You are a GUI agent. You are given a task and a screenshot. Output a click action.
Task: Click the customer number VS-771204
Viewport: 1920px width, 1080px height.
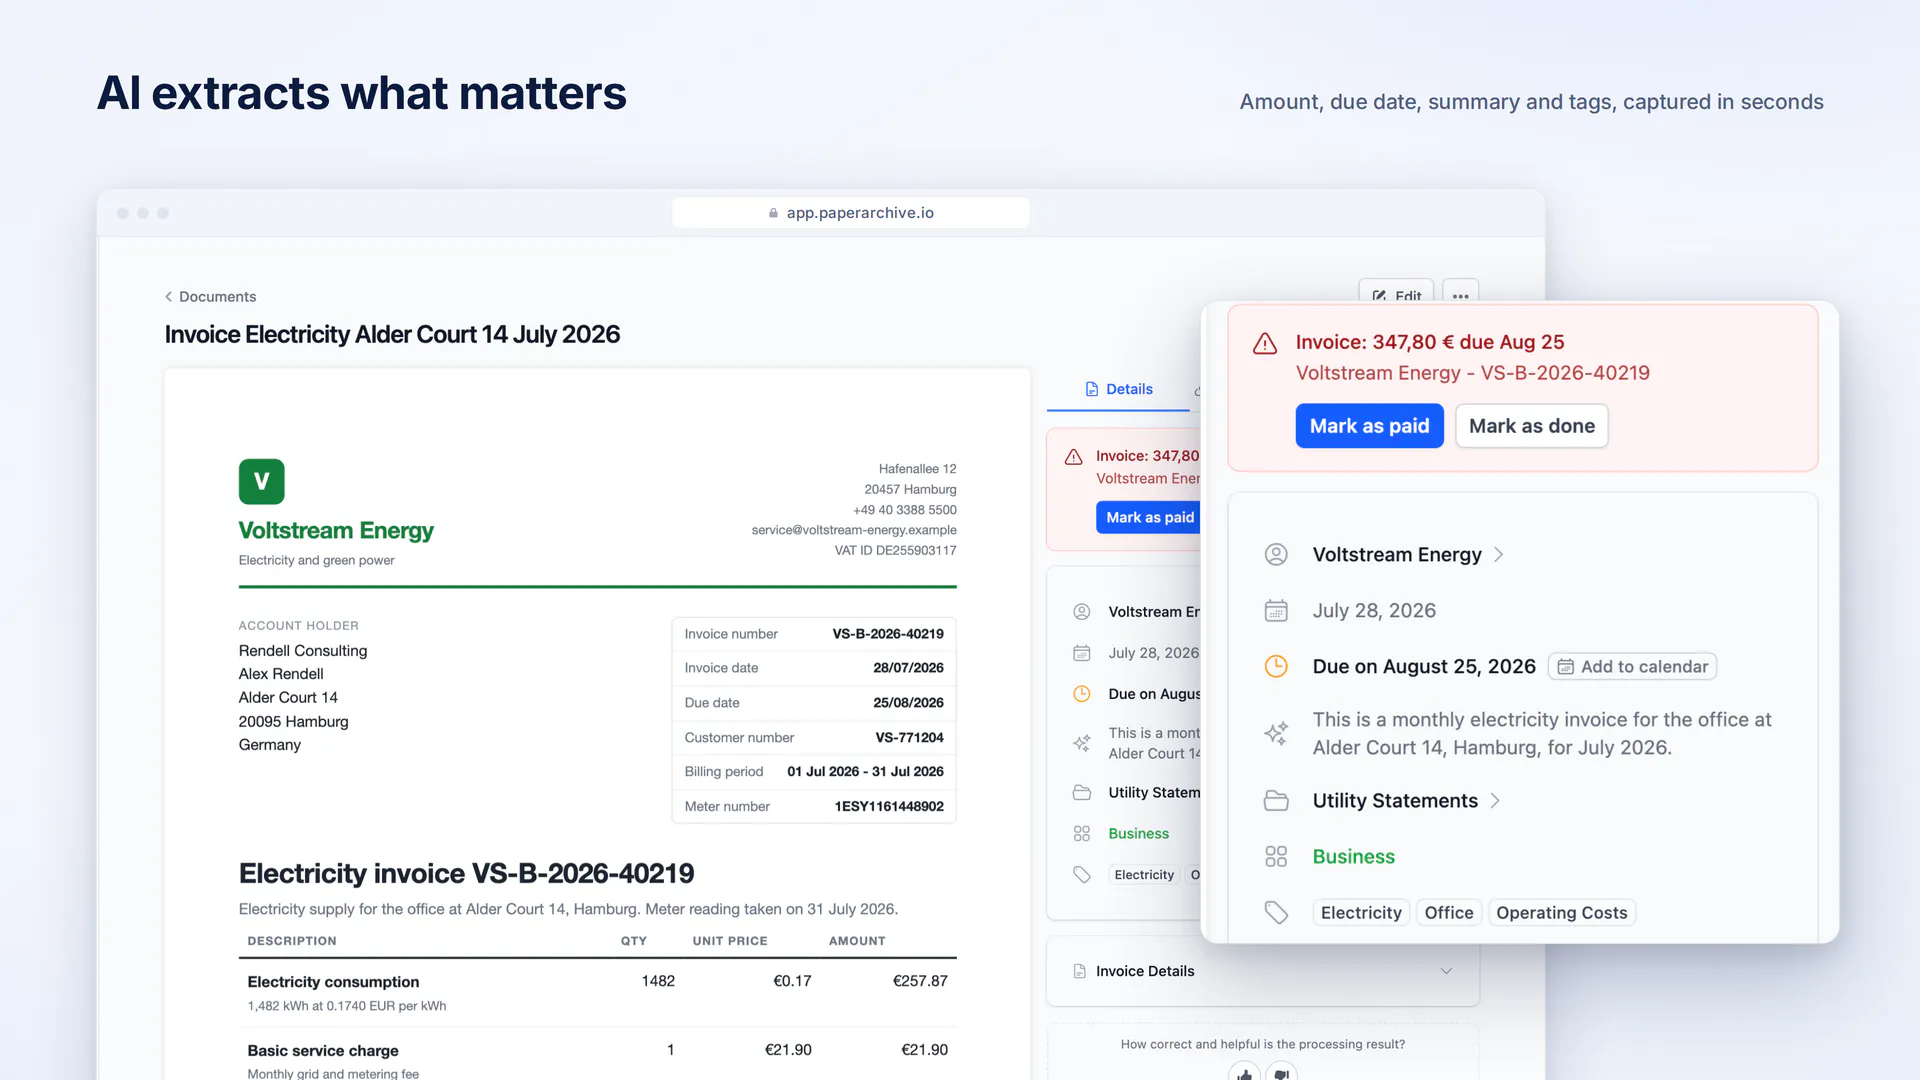coord(909,738)
